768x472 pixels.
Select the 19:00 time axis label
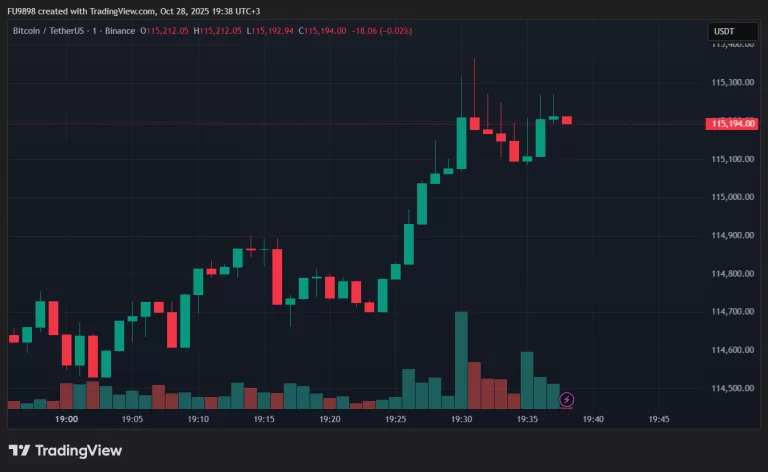pos(67,420)
